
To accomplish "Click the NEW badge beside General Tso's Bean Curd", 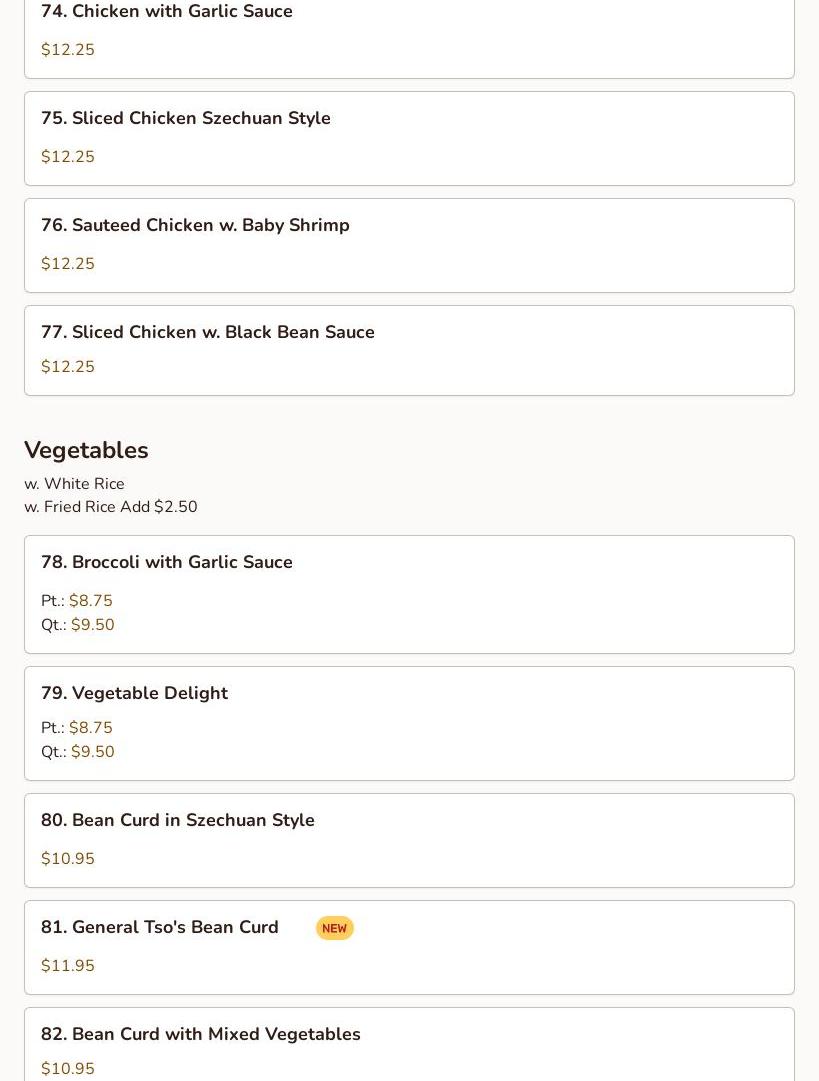I will 334,928.
